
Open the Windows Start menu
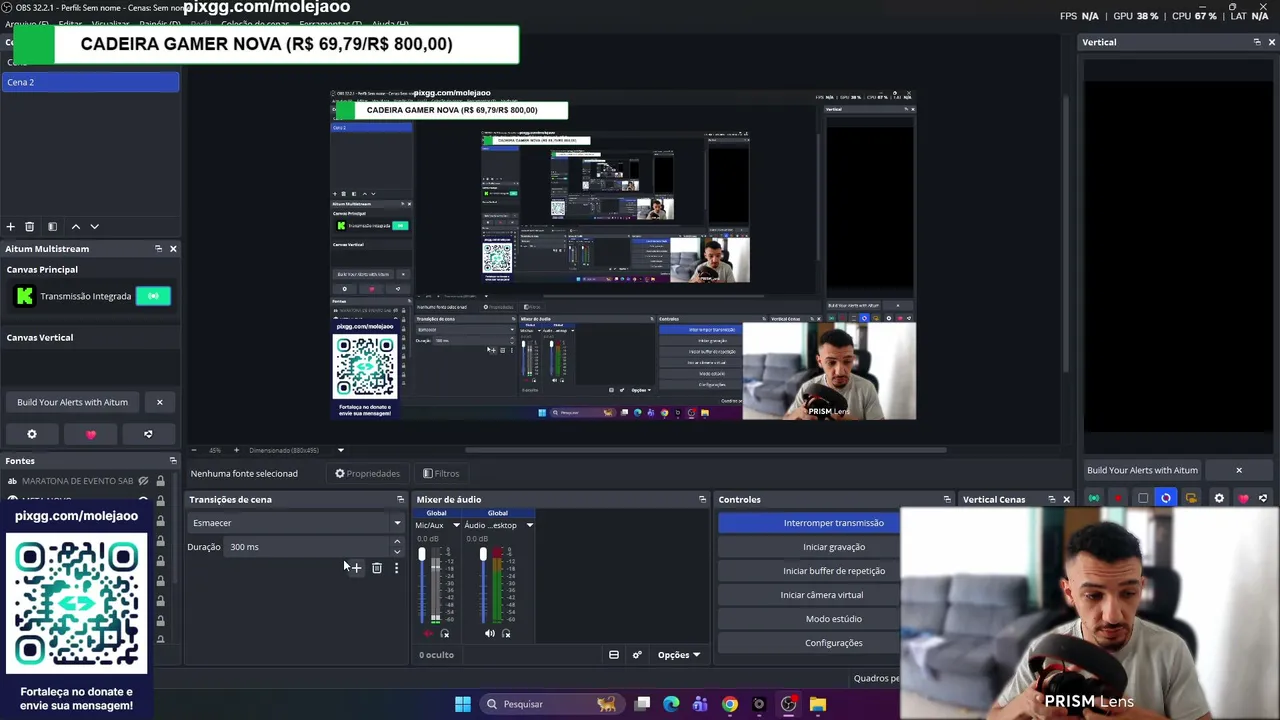(463, 704)
